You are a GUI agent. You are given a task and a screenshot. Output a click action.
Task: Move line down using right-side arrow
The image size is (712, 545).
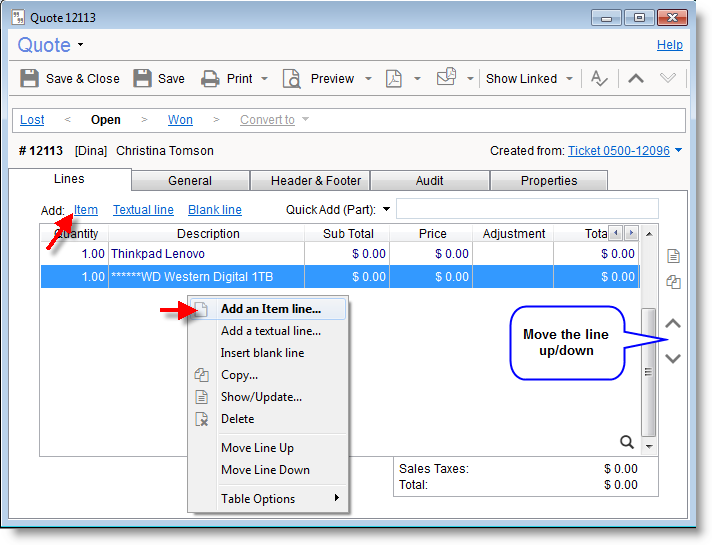coord(673,358)
